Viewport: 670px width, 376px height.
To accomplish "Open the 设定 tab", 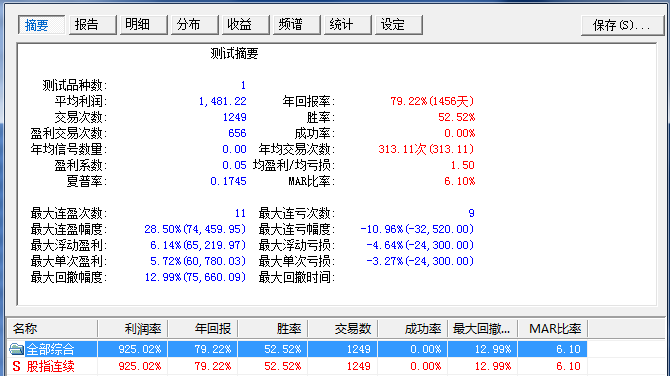I will point(399,25).
